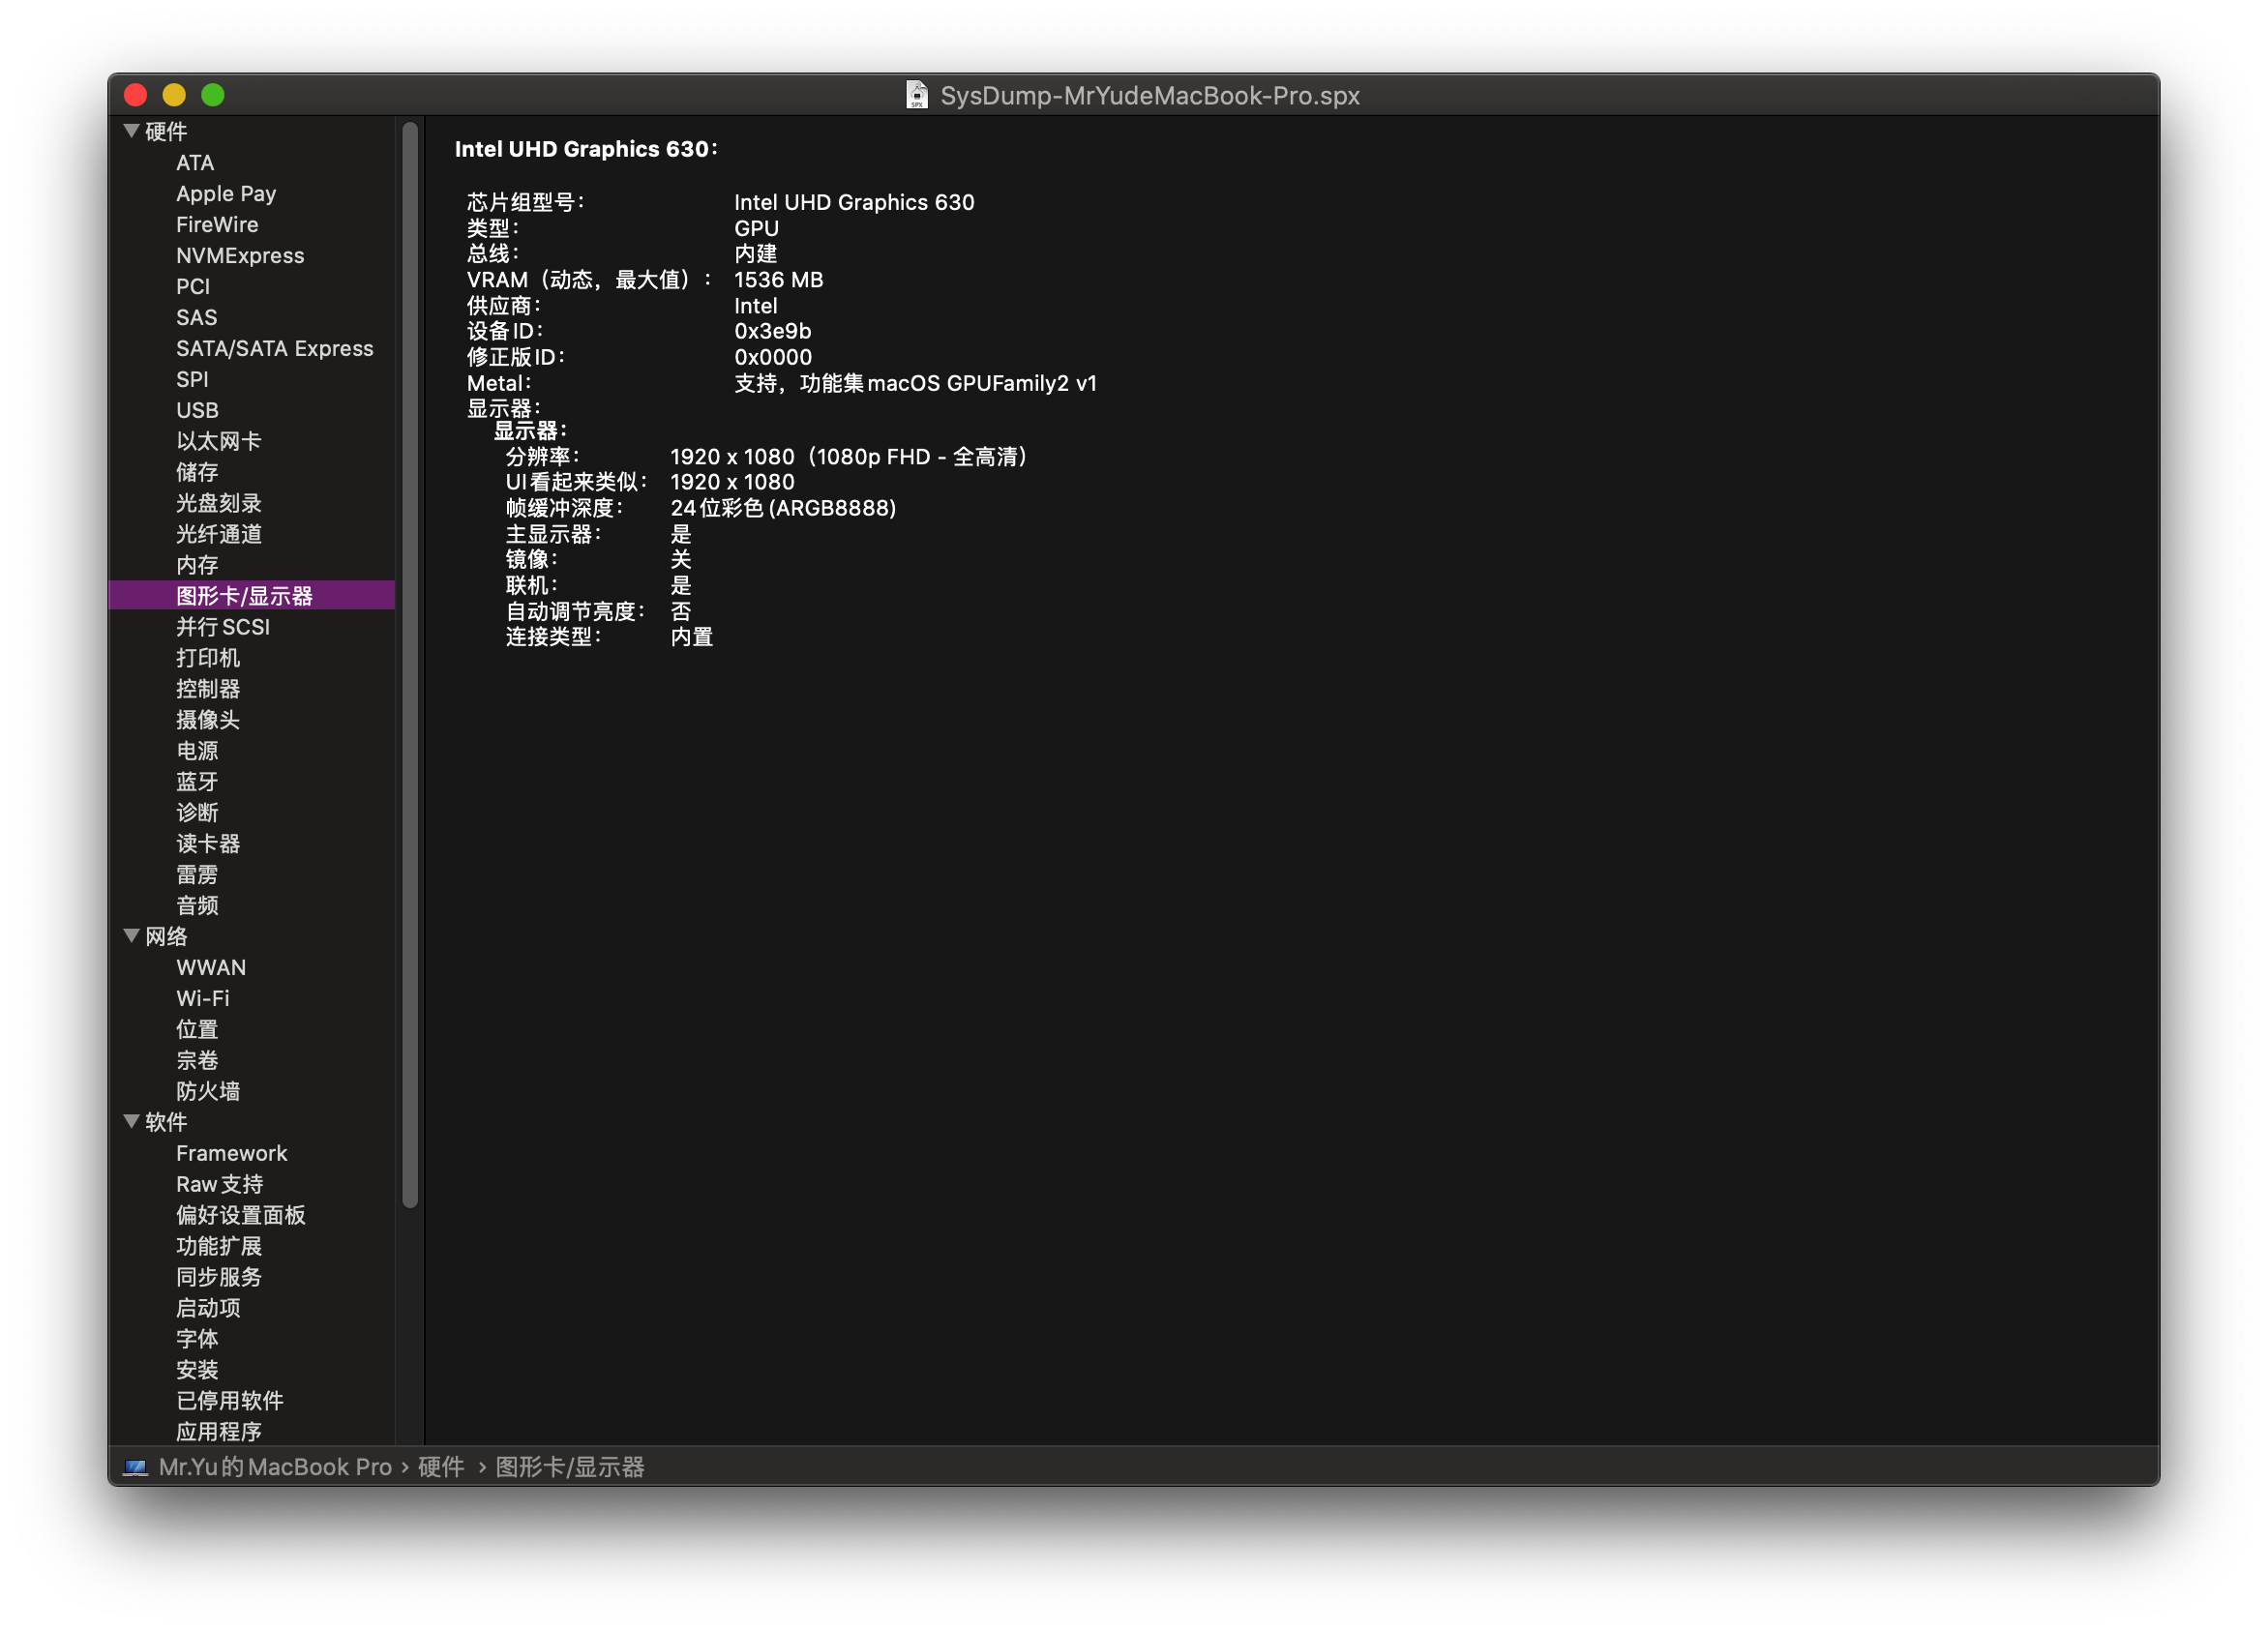Image resolution: width=2268 pixels, height=1629 pixels.
Task: Select the 雷雳 Thunderbolt sidebar item
Action: pos(197,874)
